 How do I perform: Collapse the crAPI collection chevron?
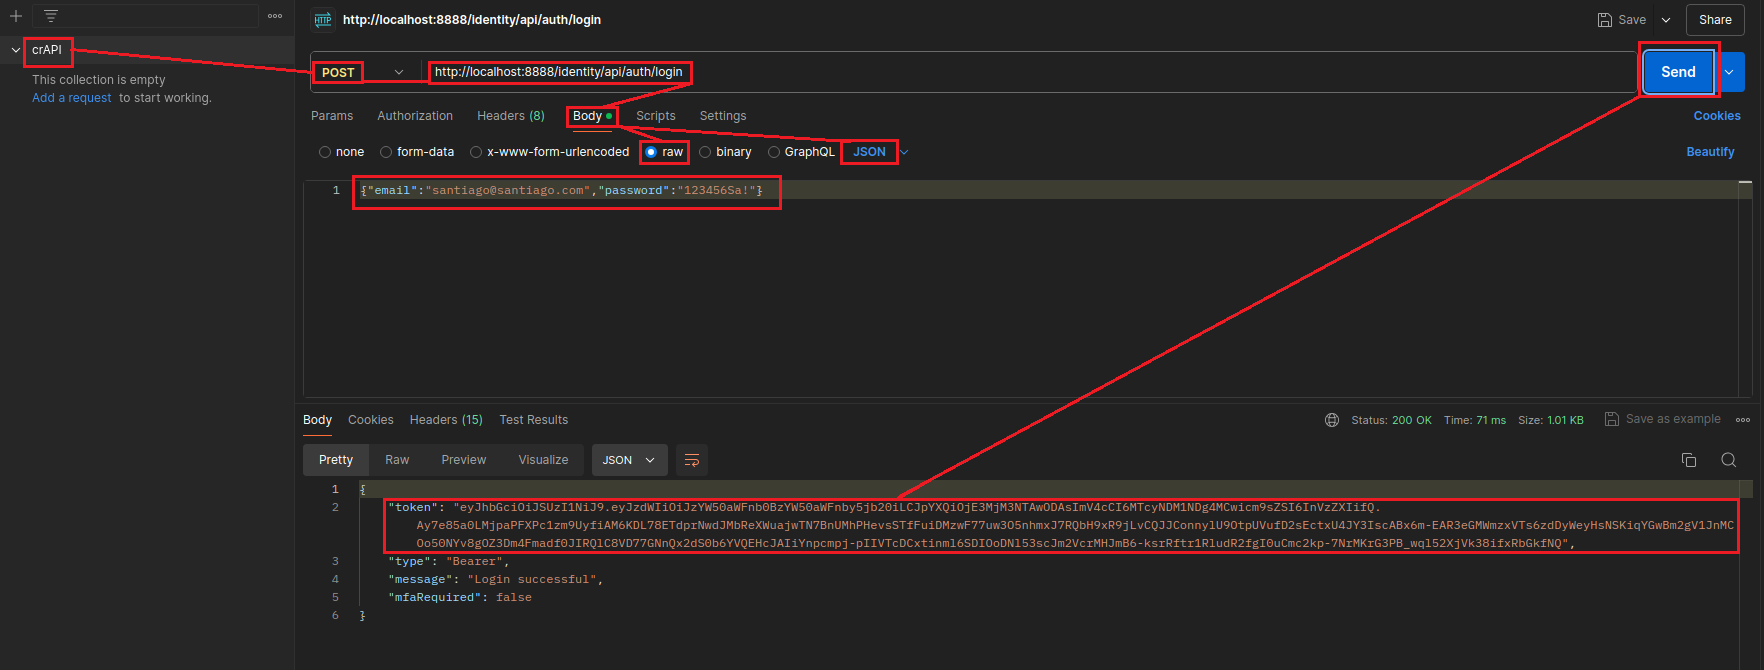pos(16,50)
